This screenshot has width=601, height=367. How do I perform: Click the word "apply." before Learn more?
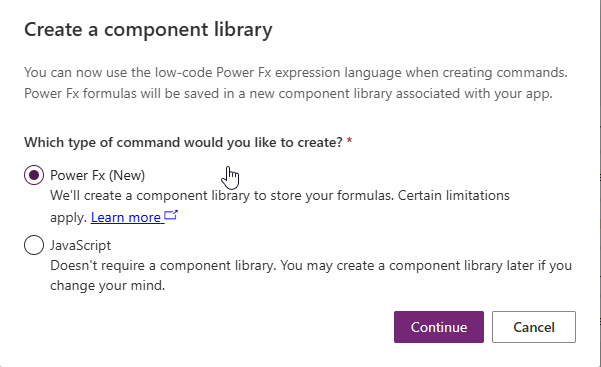69,218
